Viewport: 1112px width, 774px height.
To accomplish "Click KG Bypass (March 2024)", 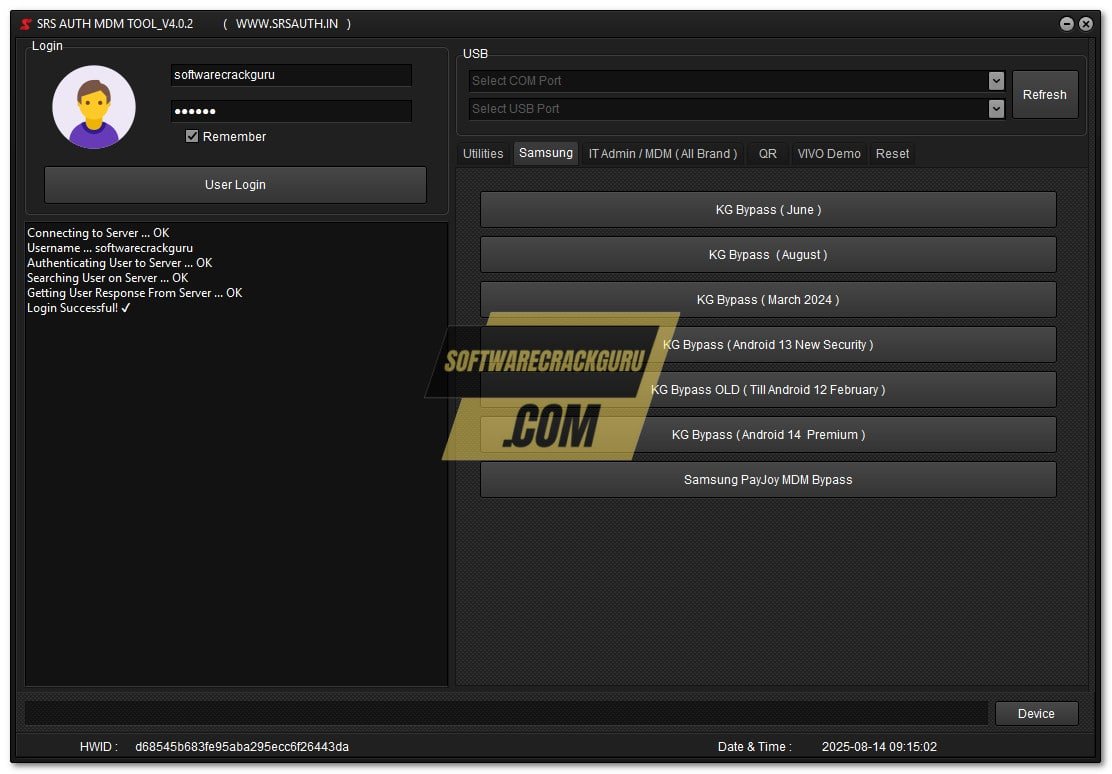I will (x=768, y=299).
